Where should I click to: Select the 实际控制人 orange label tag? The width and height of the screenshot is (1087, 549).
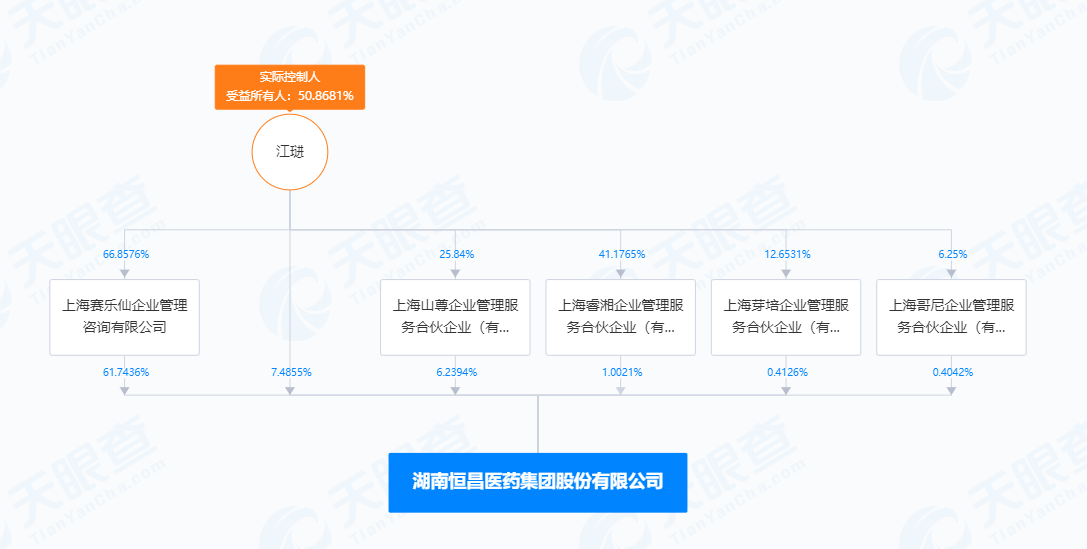pyautogui.click(x=290, y=87)
